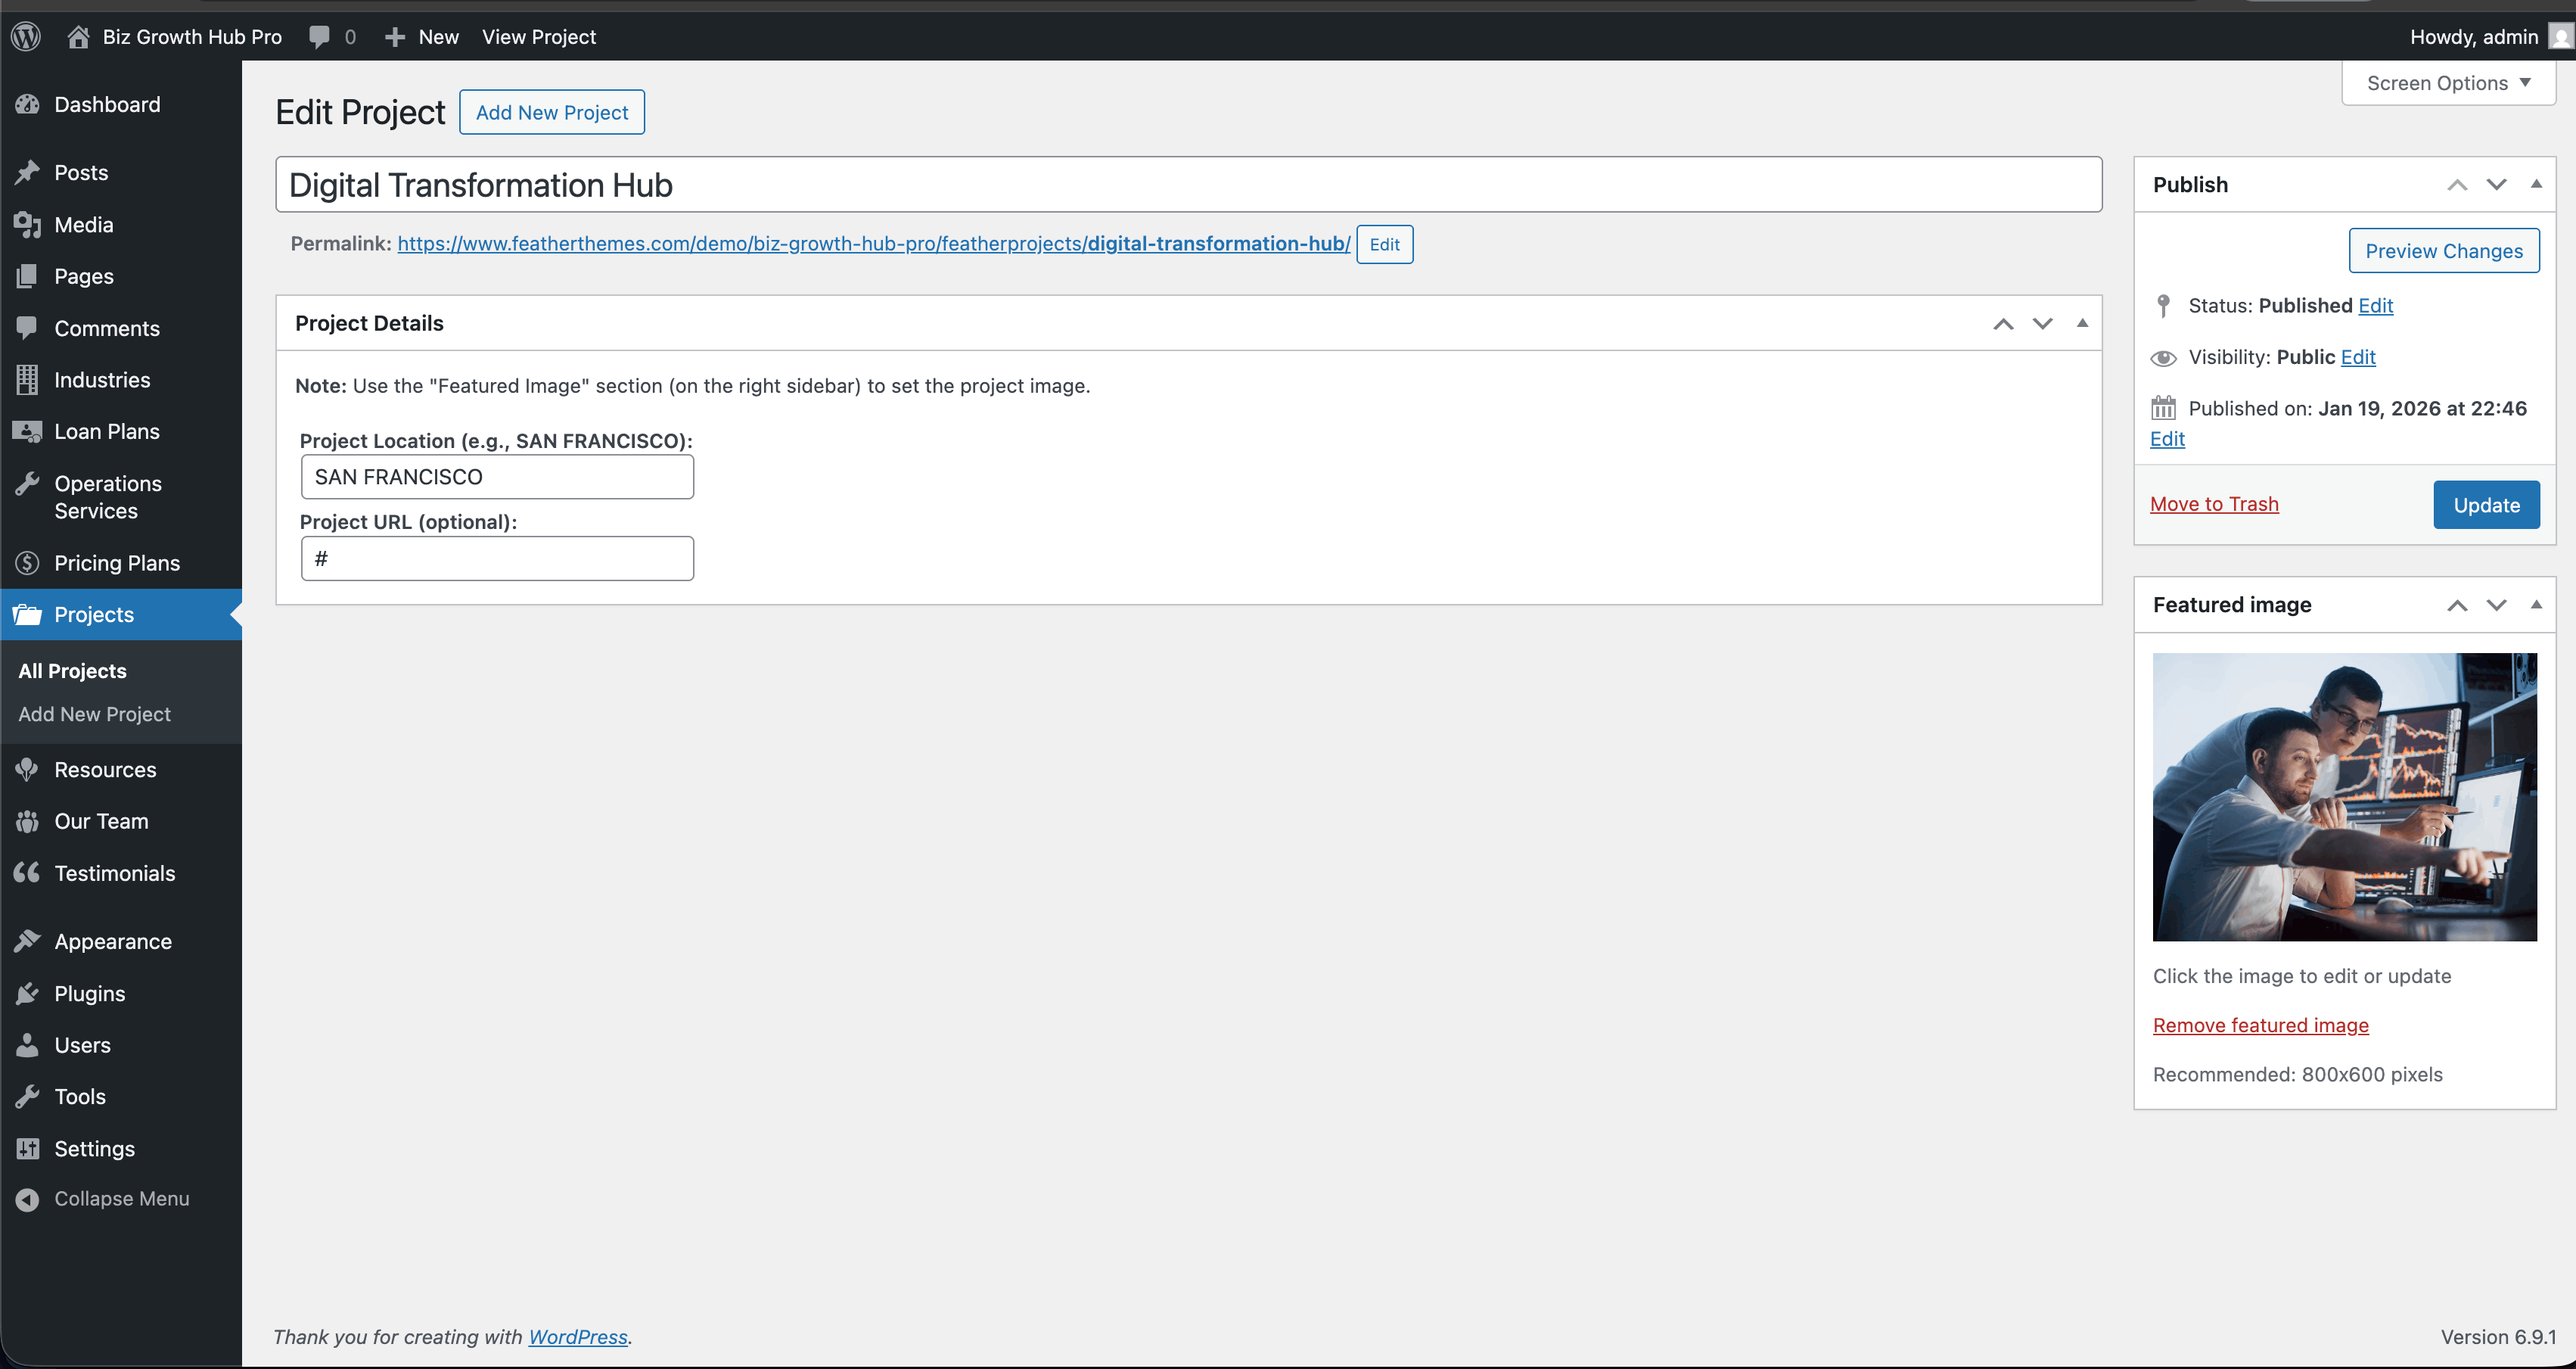Open the New menu in admin bar
This screenshot has width=2576, height=1369.
[x=422, y=37]
